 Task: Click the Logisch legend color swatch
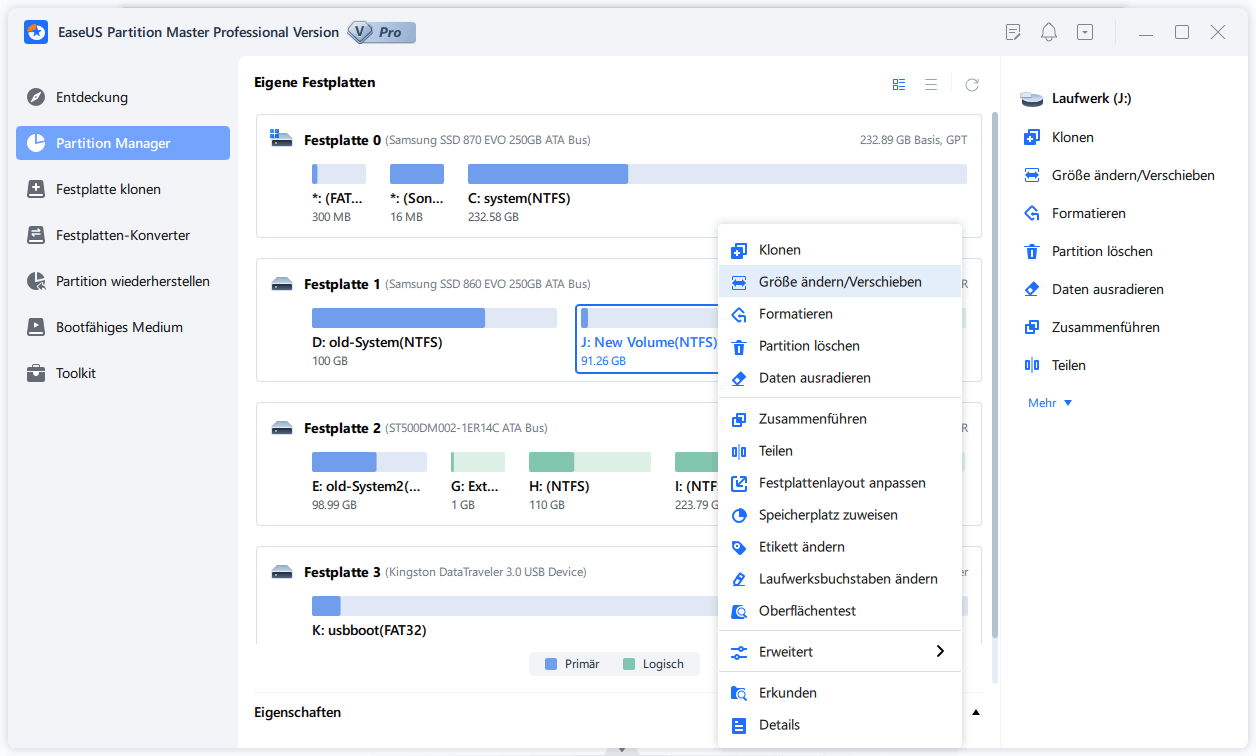coord(628,664)
